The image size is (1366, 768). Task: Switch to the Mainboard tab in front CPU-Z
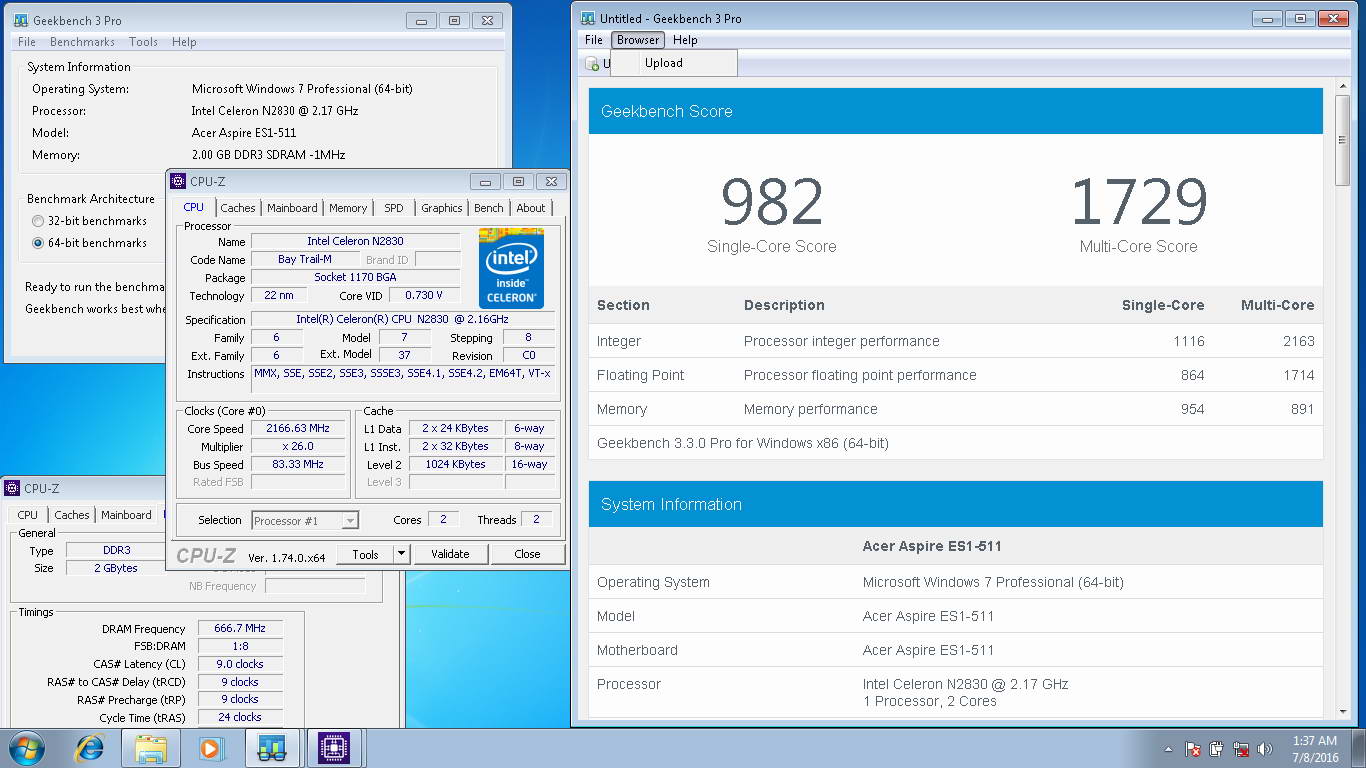(292, 208)
